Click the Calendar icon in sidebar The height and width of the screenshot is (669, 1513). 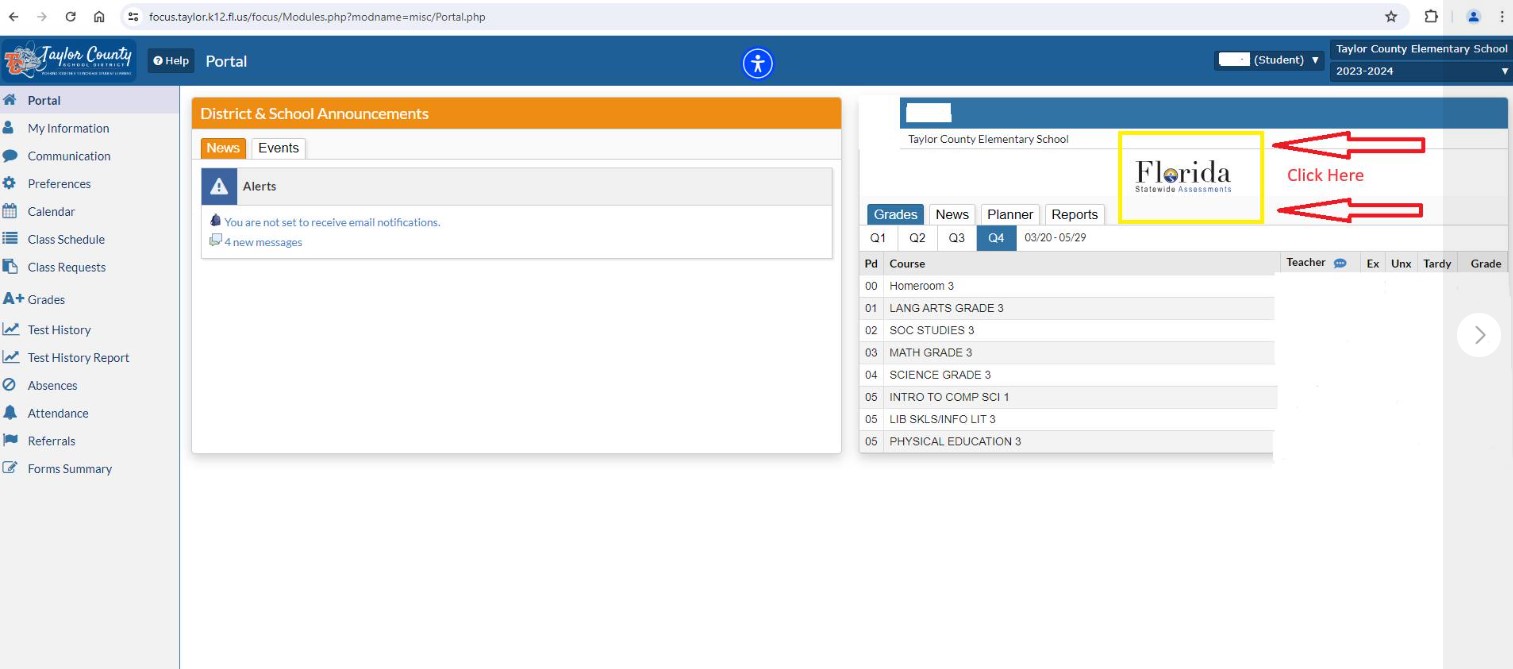[10, 211]
